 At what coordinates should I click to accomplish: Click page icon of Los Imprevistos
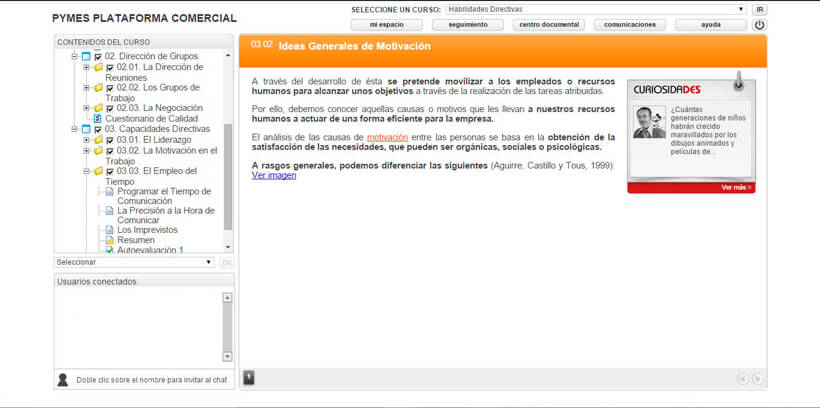109,230
